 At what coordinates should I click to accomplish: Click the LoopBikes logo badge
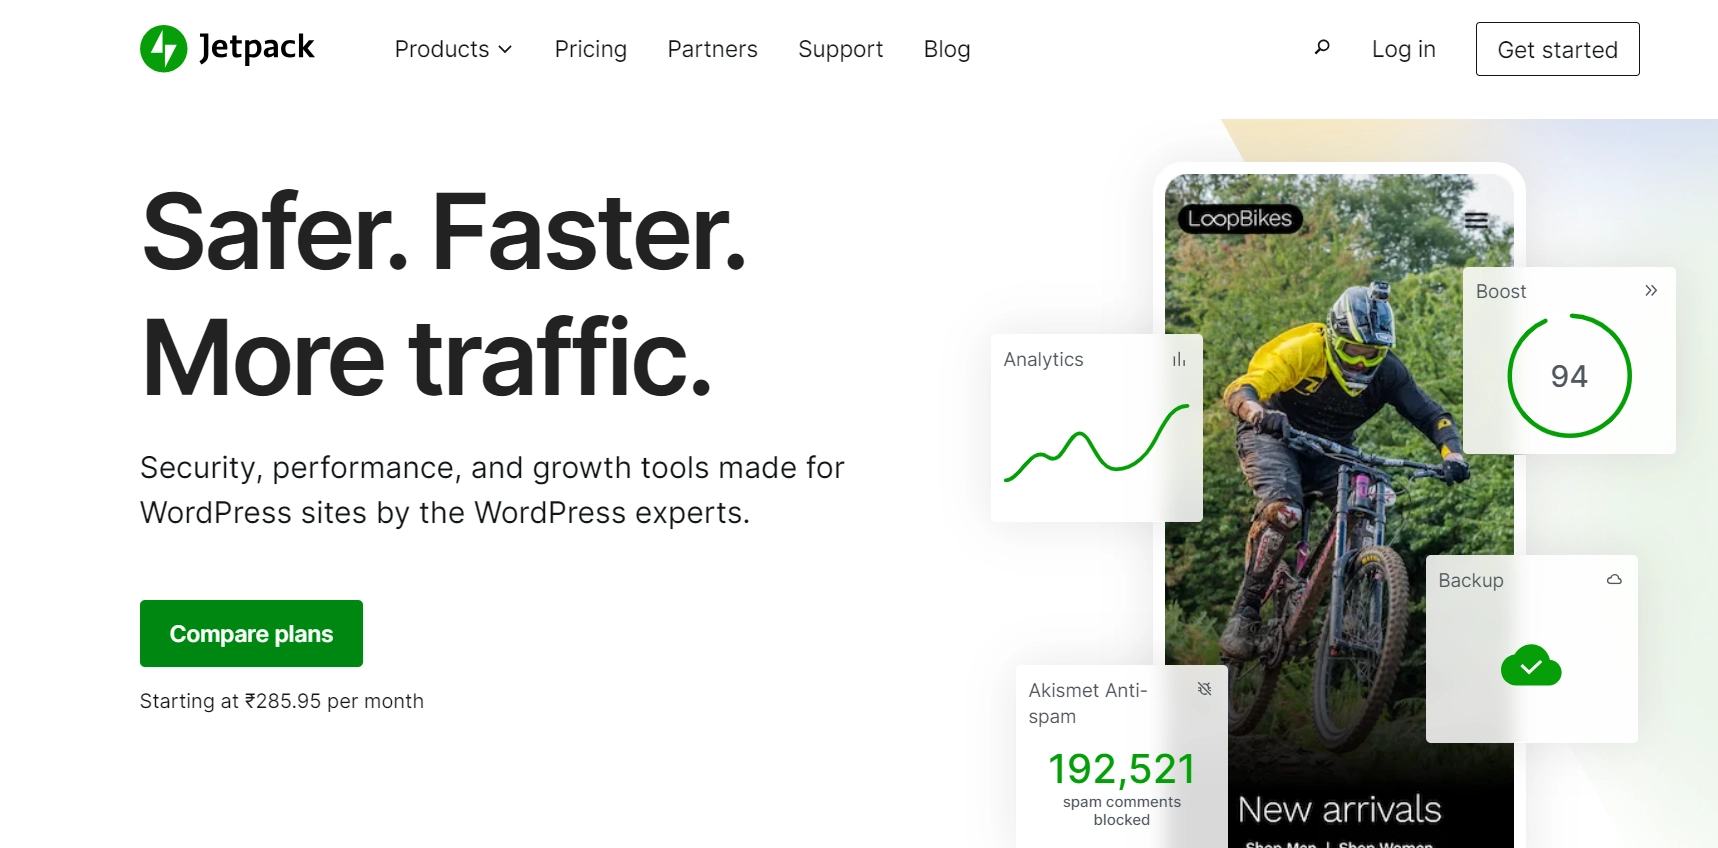1240,219
